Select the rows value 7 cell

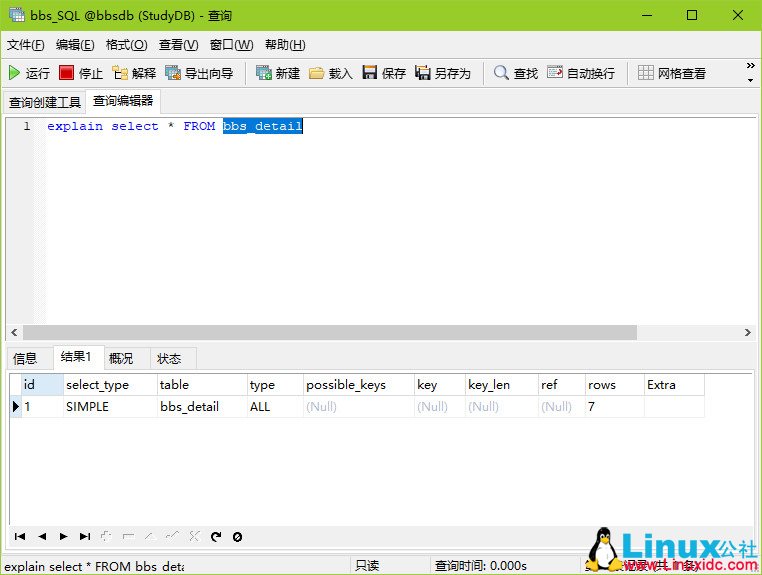615,406
